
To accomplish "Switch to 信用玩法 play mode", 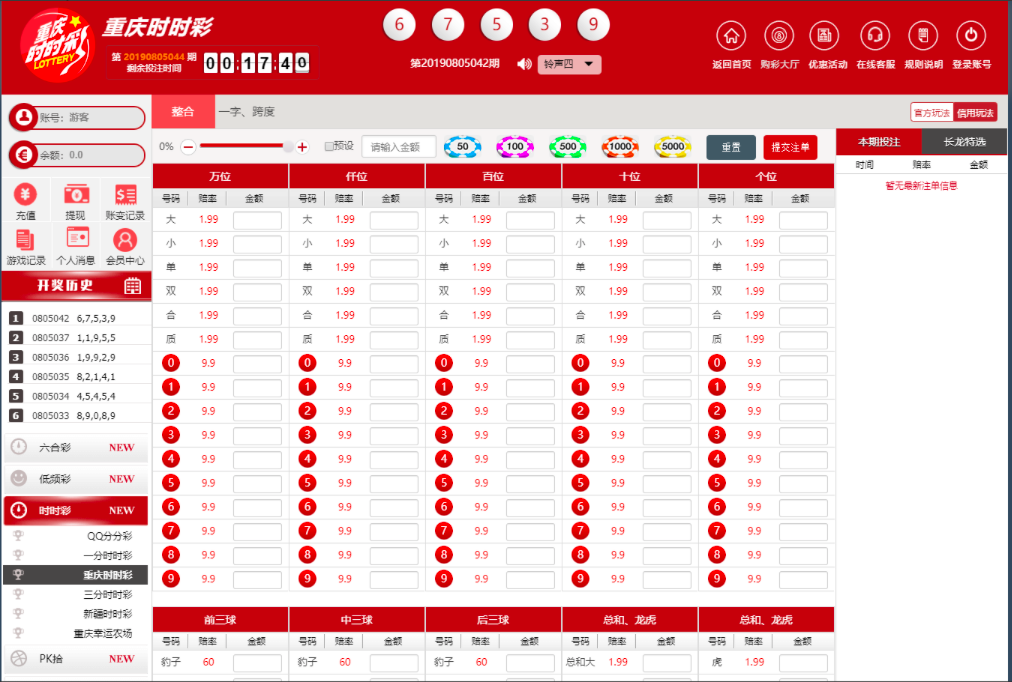I will [975, 113].
